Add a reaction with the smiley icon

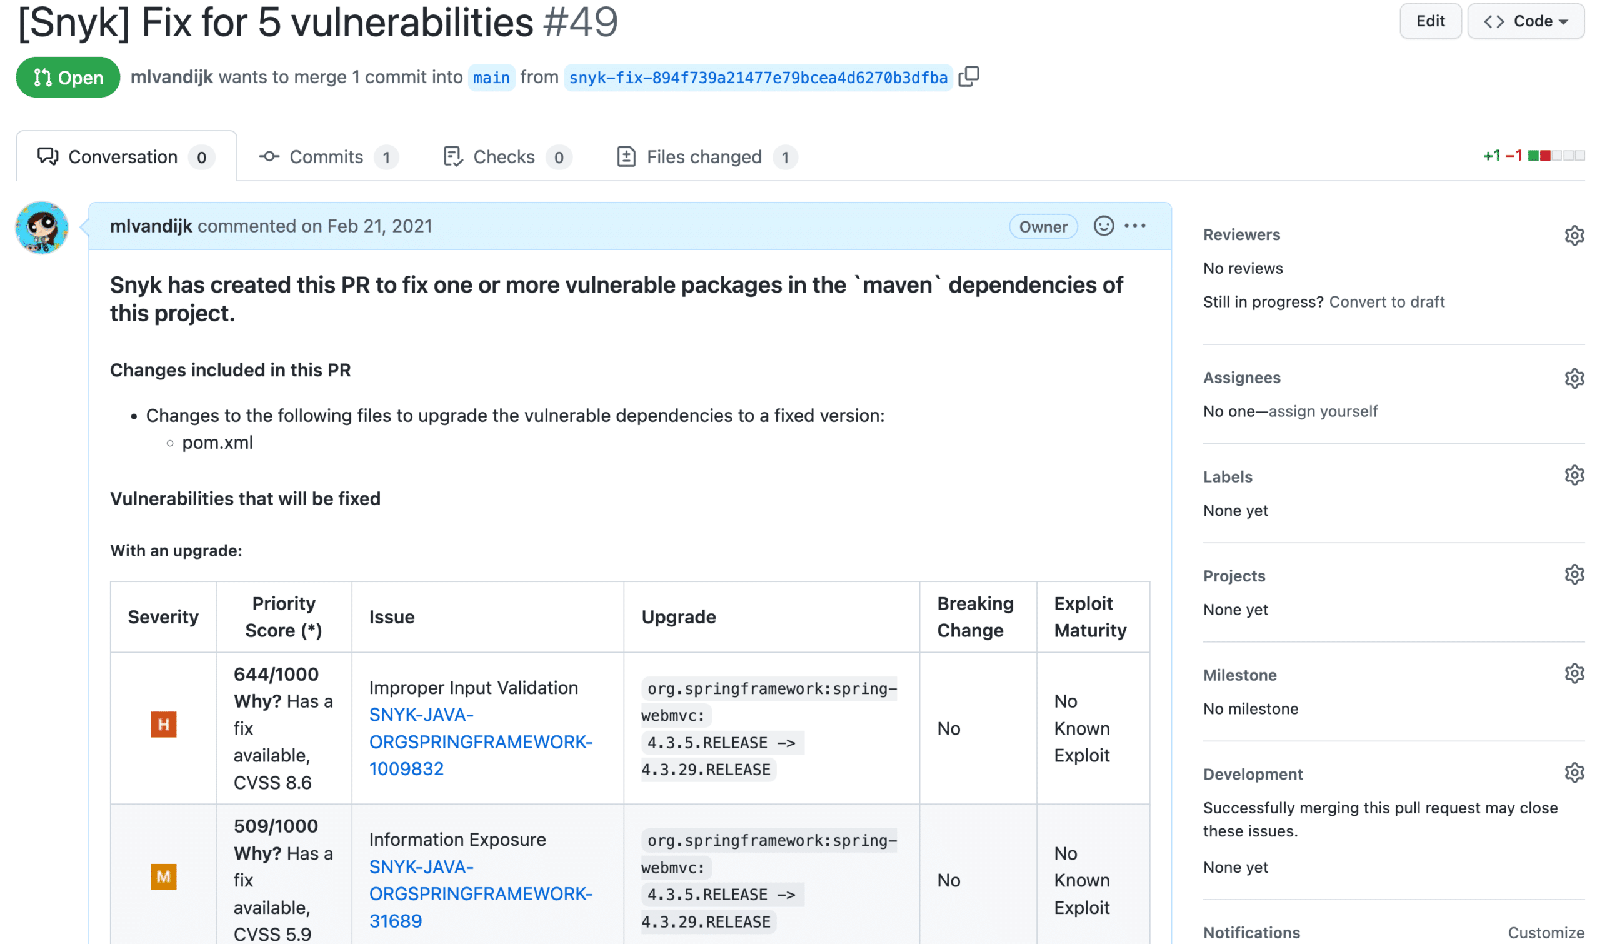[x=1104, y=226]
